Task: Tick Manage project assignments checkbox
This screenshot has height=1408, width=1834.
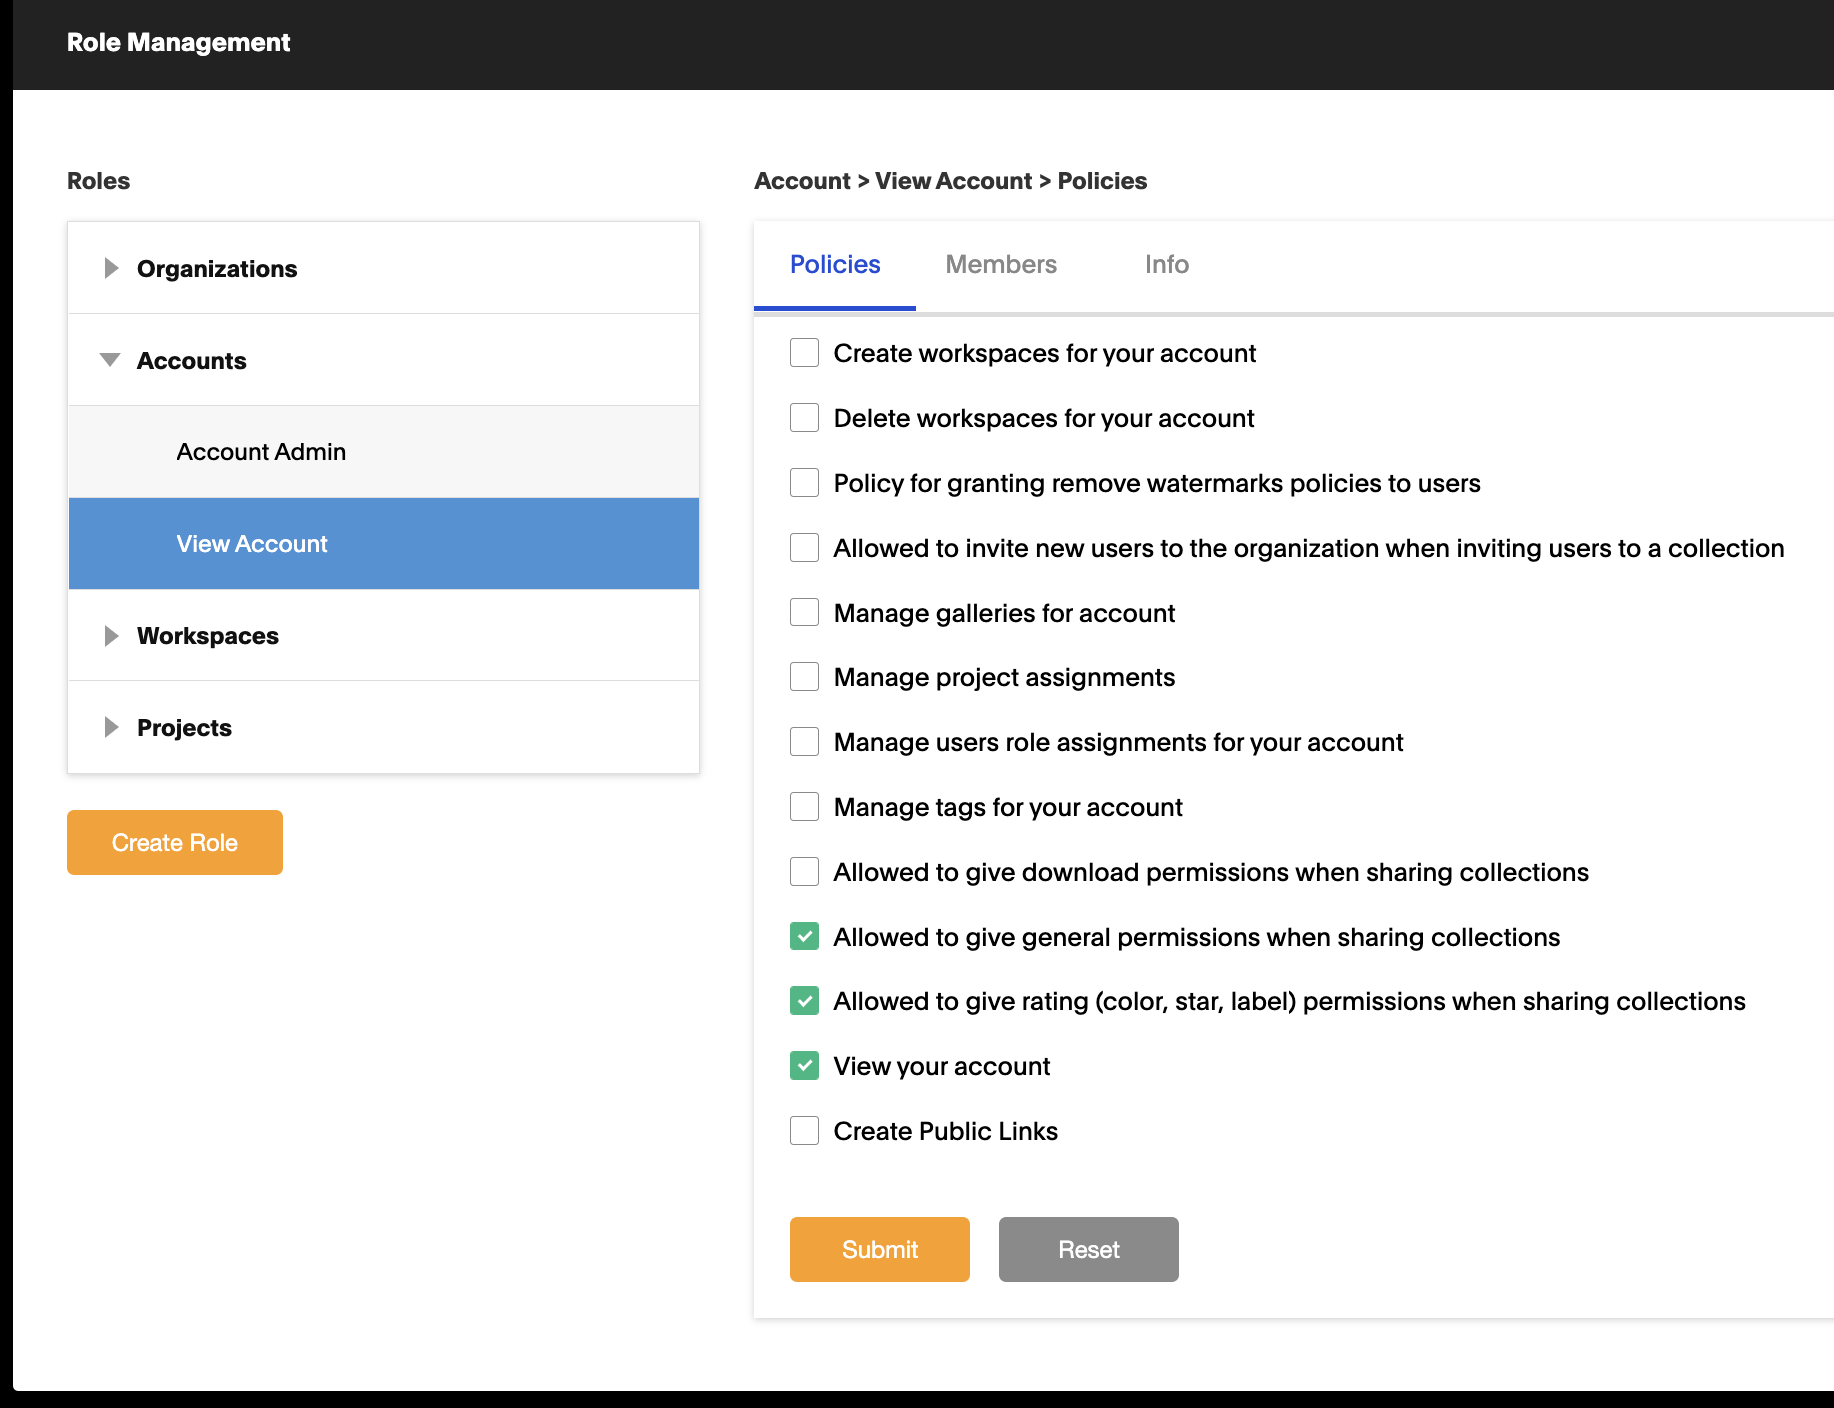Action: (804, 677)
